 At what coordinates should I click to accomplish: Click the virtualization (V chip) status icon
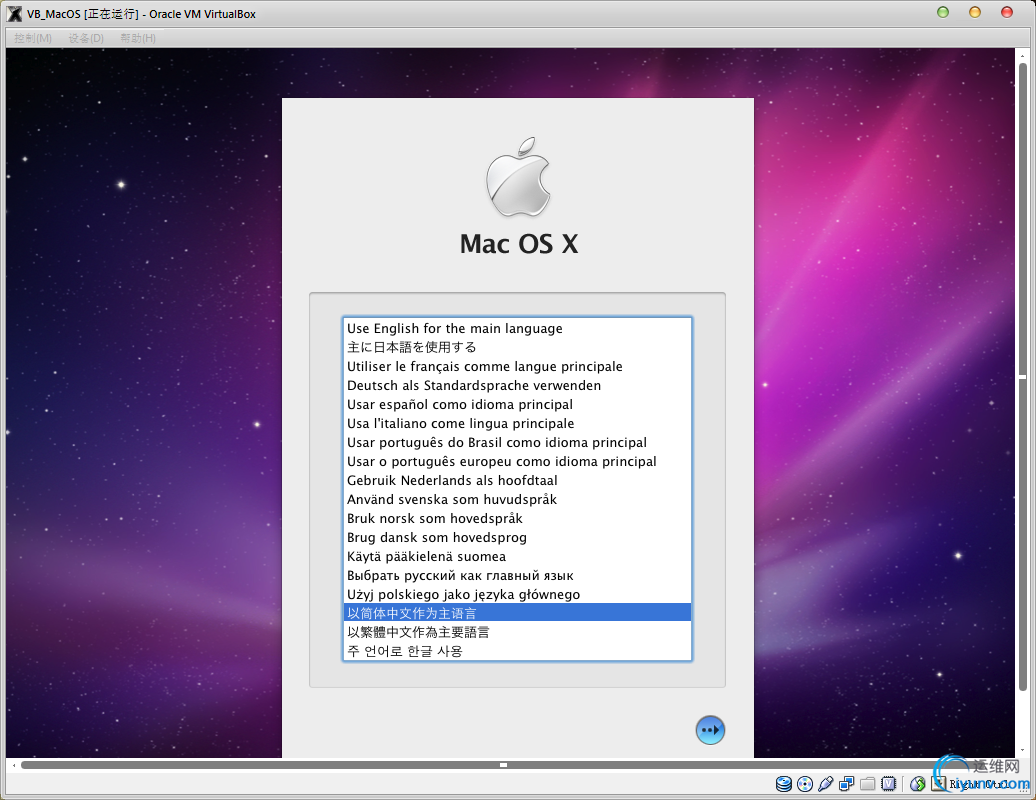tap(889, 784)
